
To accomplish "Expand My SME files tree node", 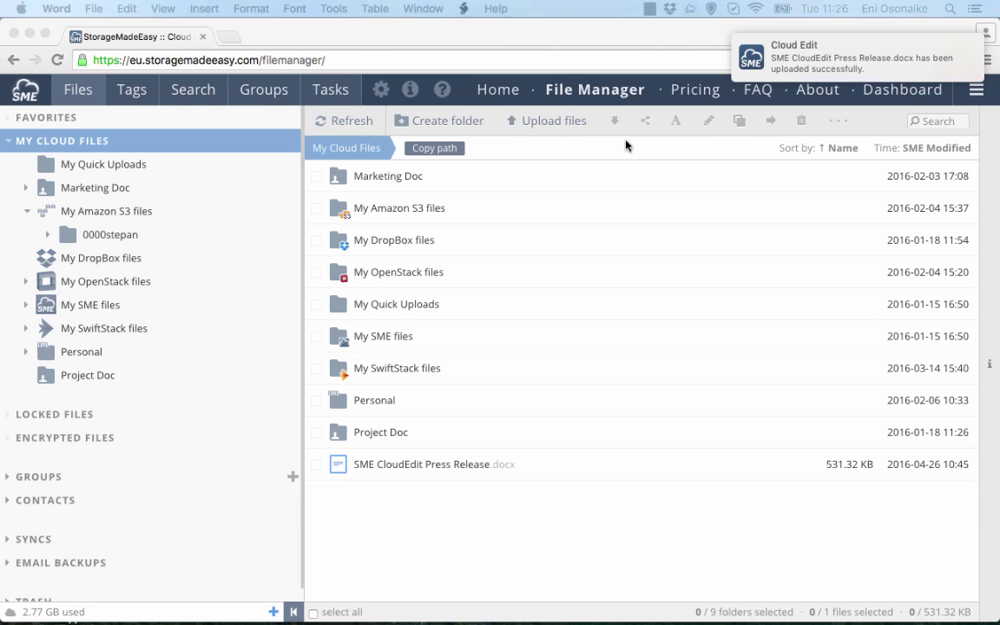I will tap(26, 305).
